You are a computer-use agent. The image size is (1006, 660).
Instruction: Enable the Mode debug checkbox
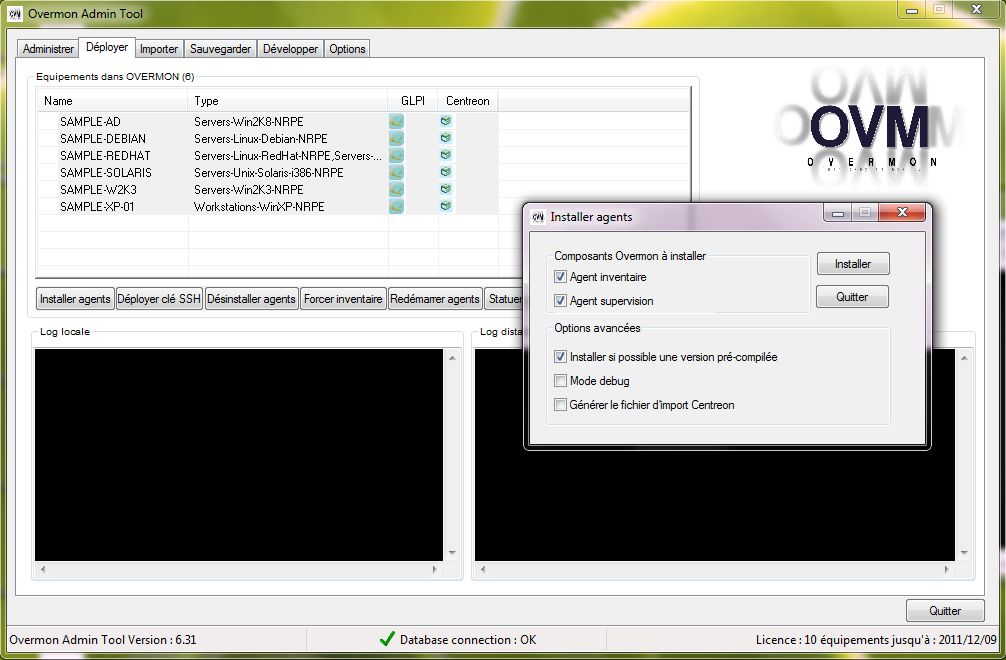[560, 380]
